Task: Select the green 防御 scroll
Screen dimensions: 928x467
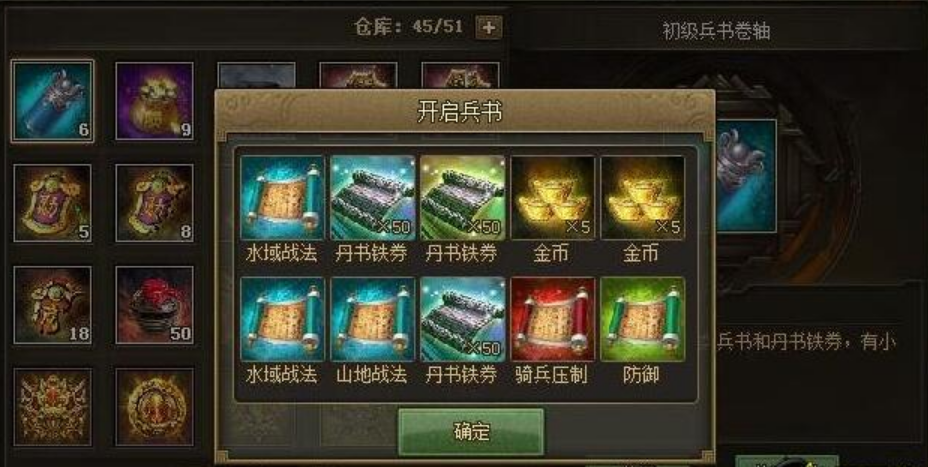Action: point(643,319)
